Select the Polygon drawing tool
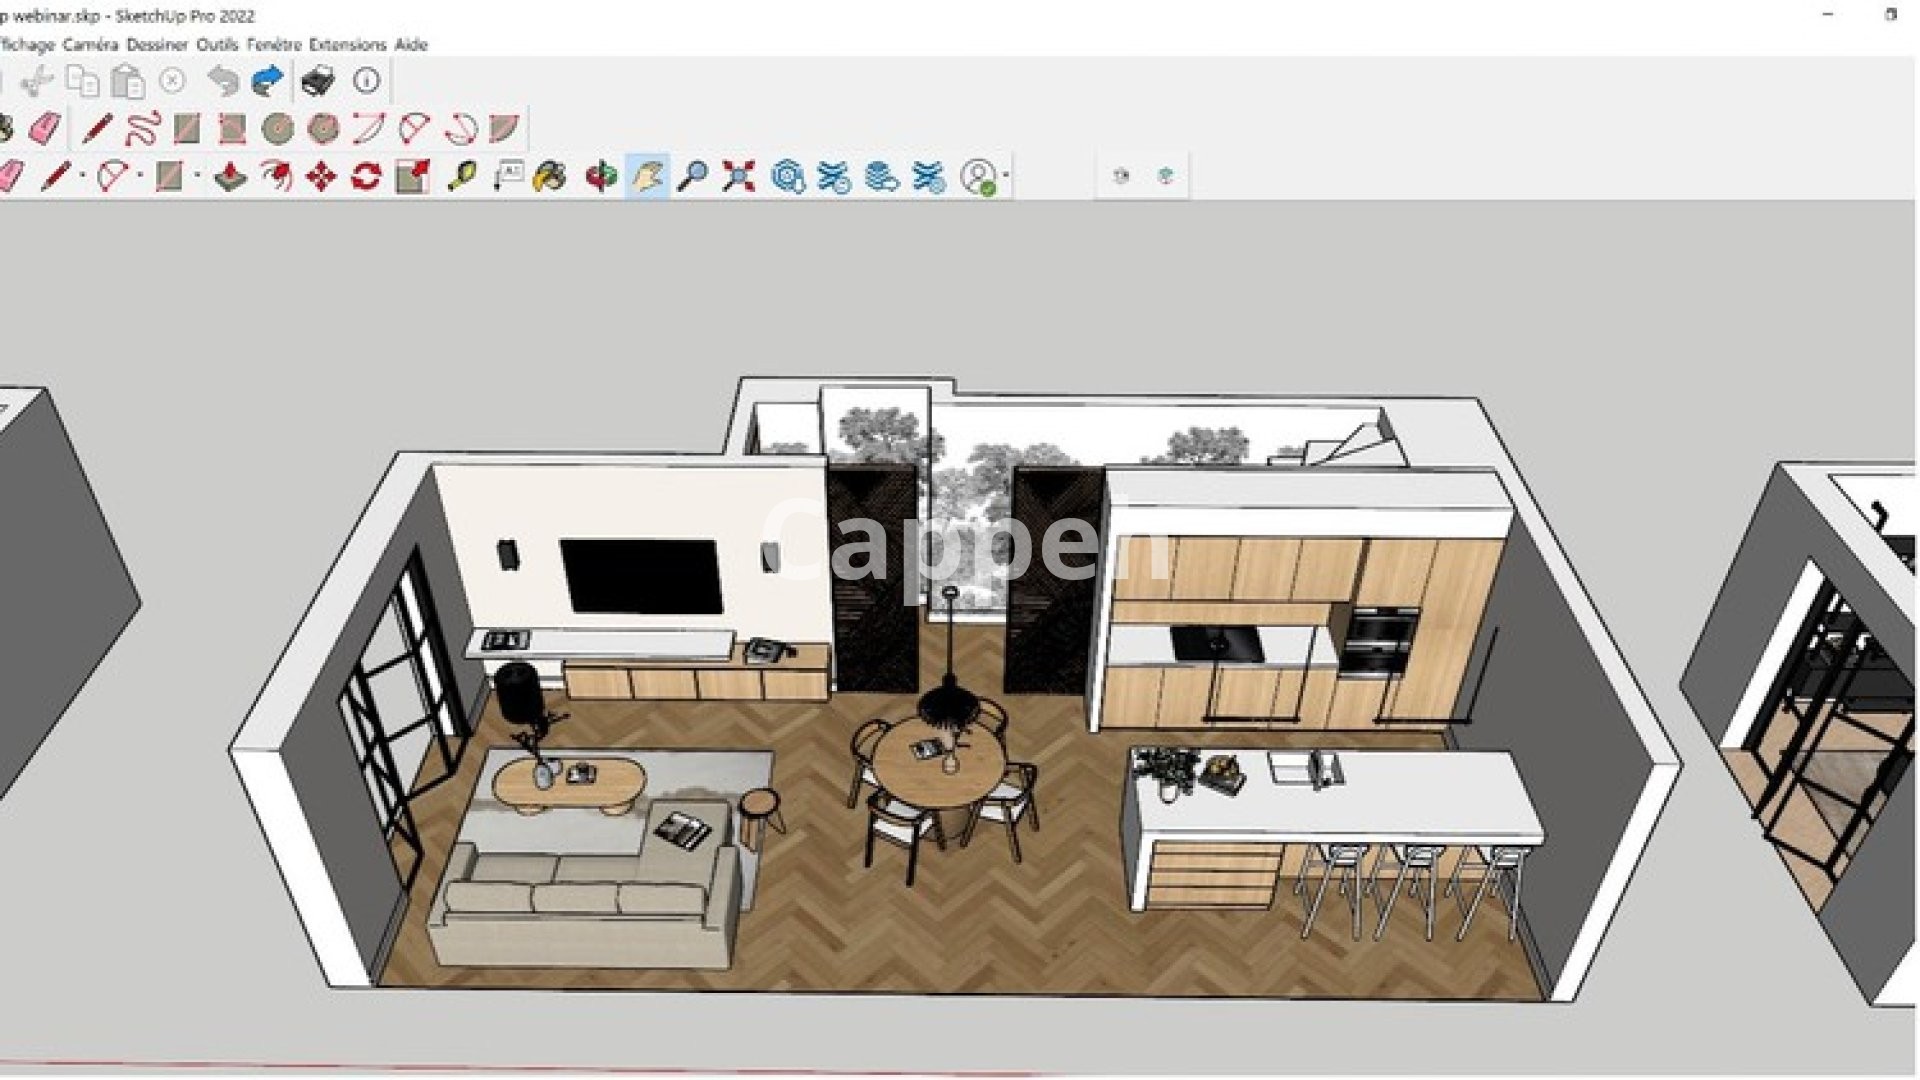 click(323, 129)
